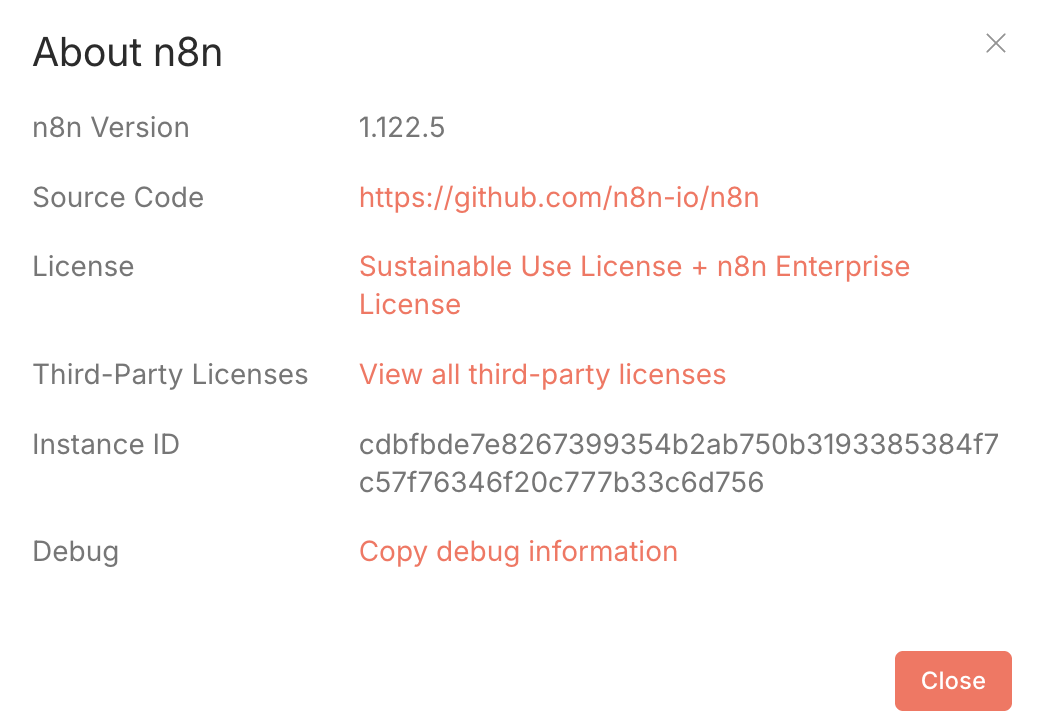Click the wrapped "License" word of the license link

point(410,305)
